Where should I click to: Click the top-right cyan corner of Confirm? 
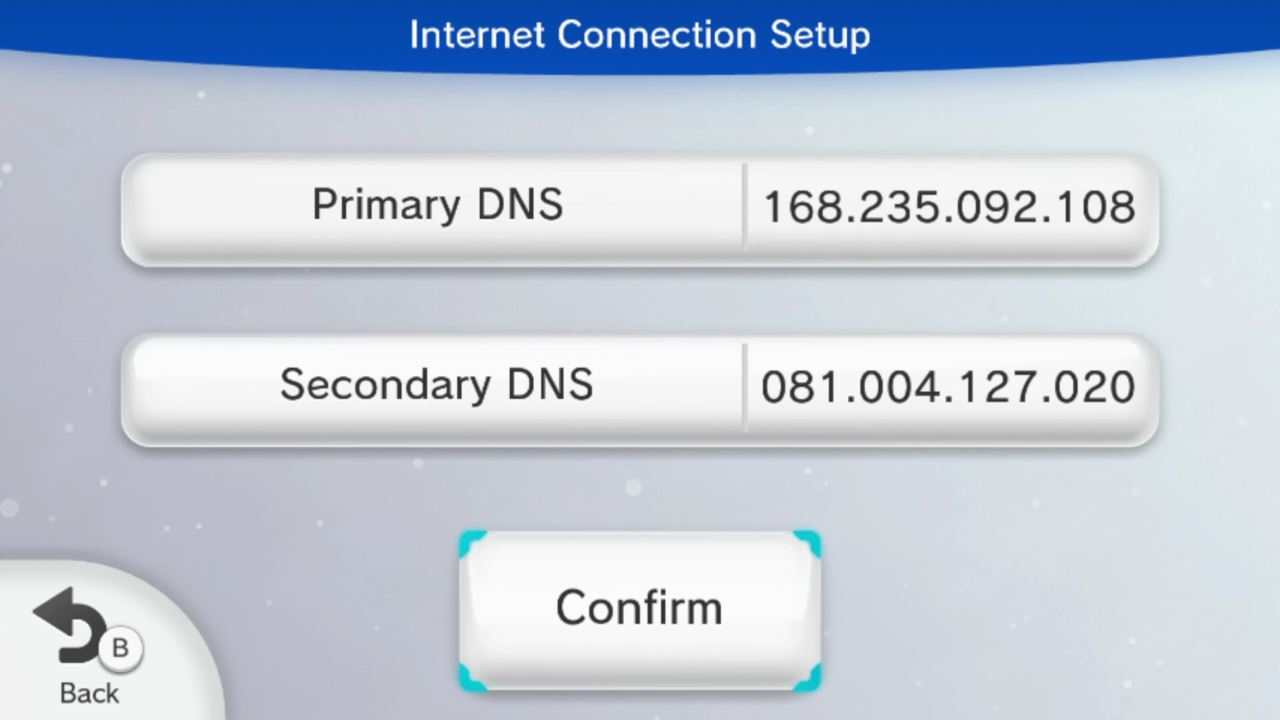tap(807, 545)
